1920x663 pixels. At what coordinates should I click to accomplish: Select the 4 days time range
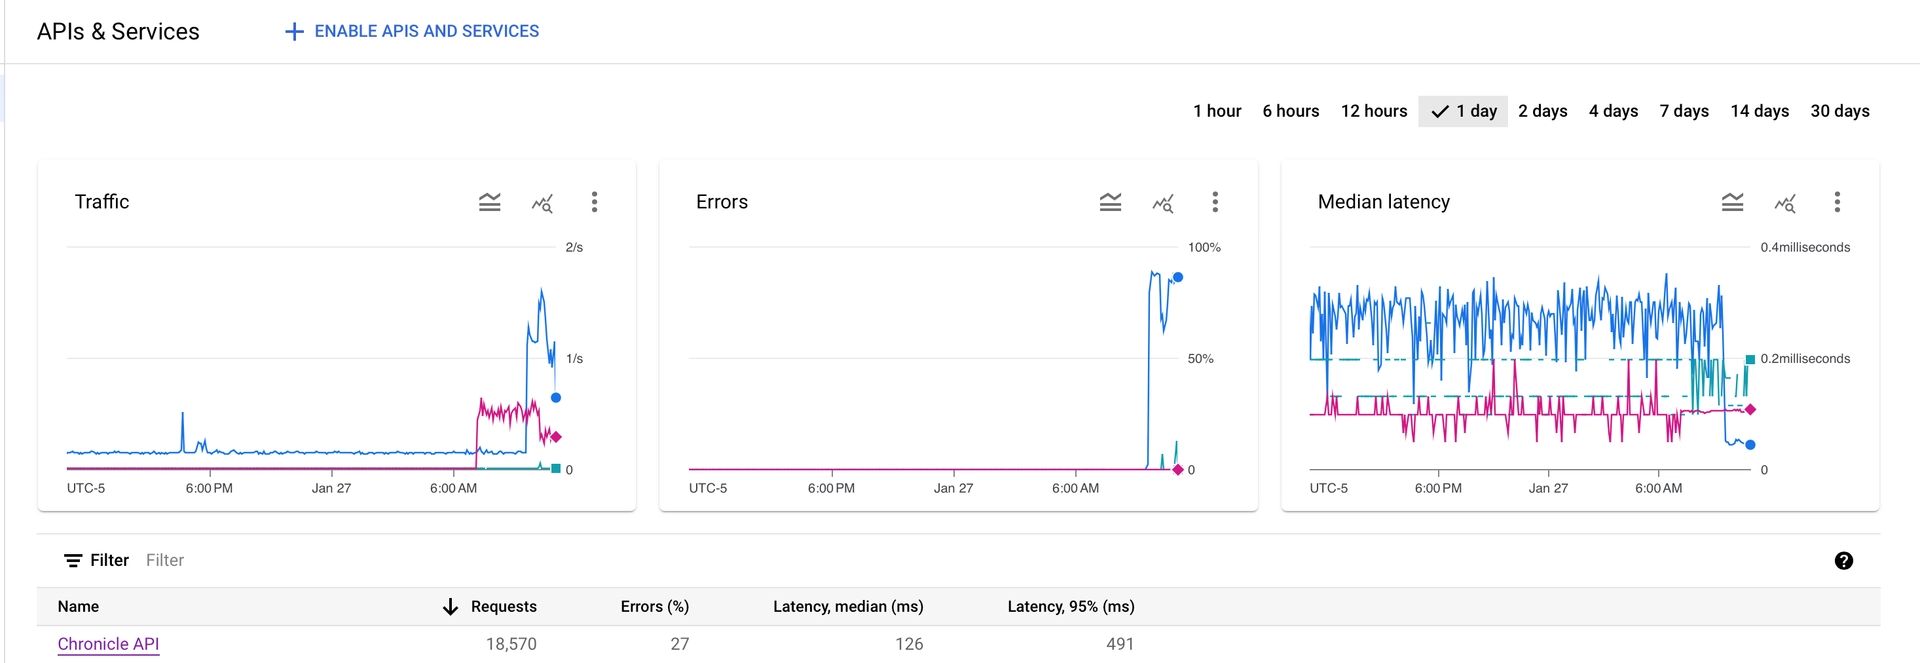[x=1613, y=111]
